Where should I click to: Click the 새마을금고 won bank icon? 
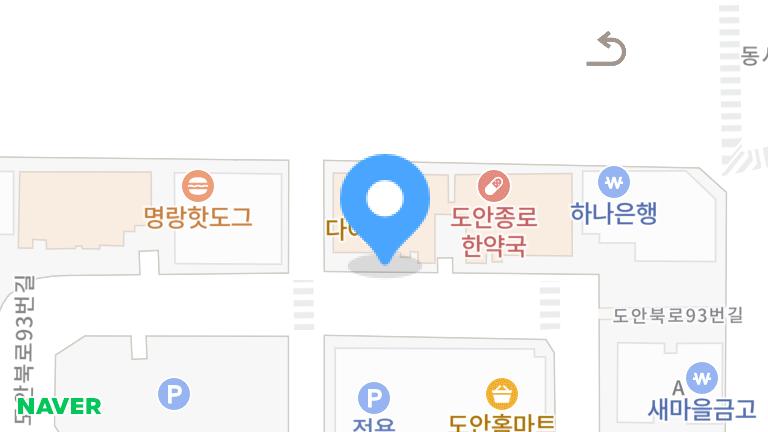click(x=702, y=378)
